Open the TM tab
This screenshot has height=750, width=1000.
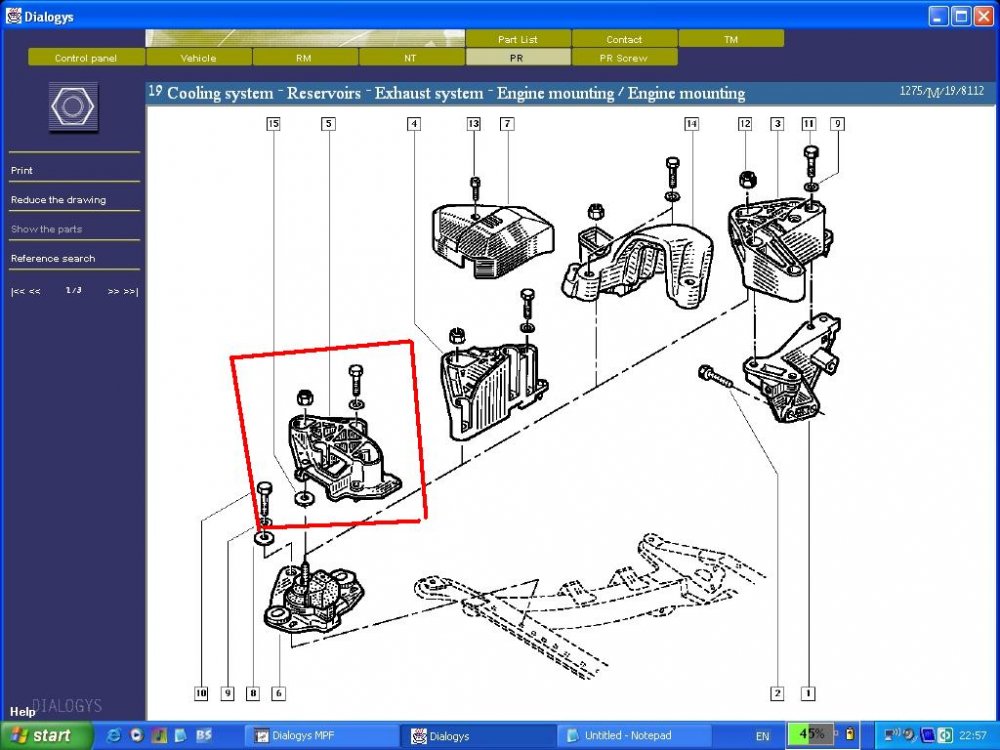pyautogui.click(x=731, y=39)
